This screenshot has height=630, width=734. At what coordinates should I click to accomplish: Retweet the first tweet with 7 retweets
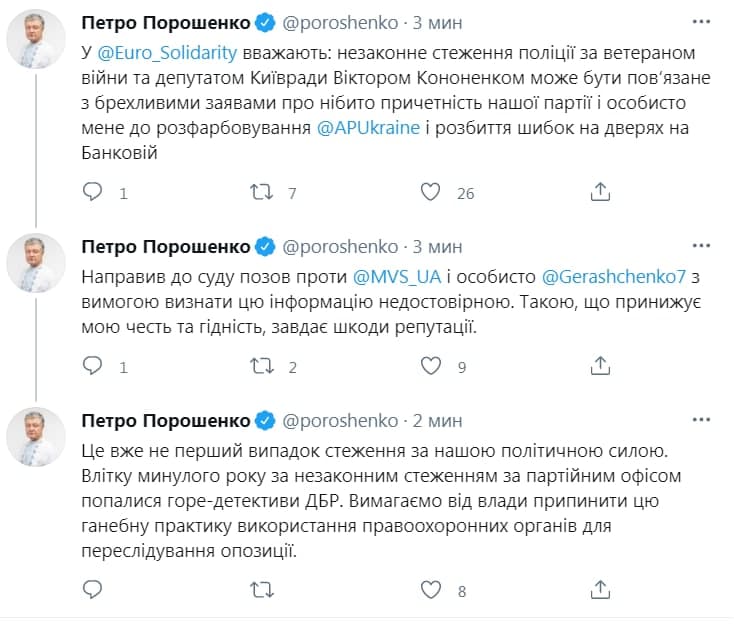coord(261,193)
